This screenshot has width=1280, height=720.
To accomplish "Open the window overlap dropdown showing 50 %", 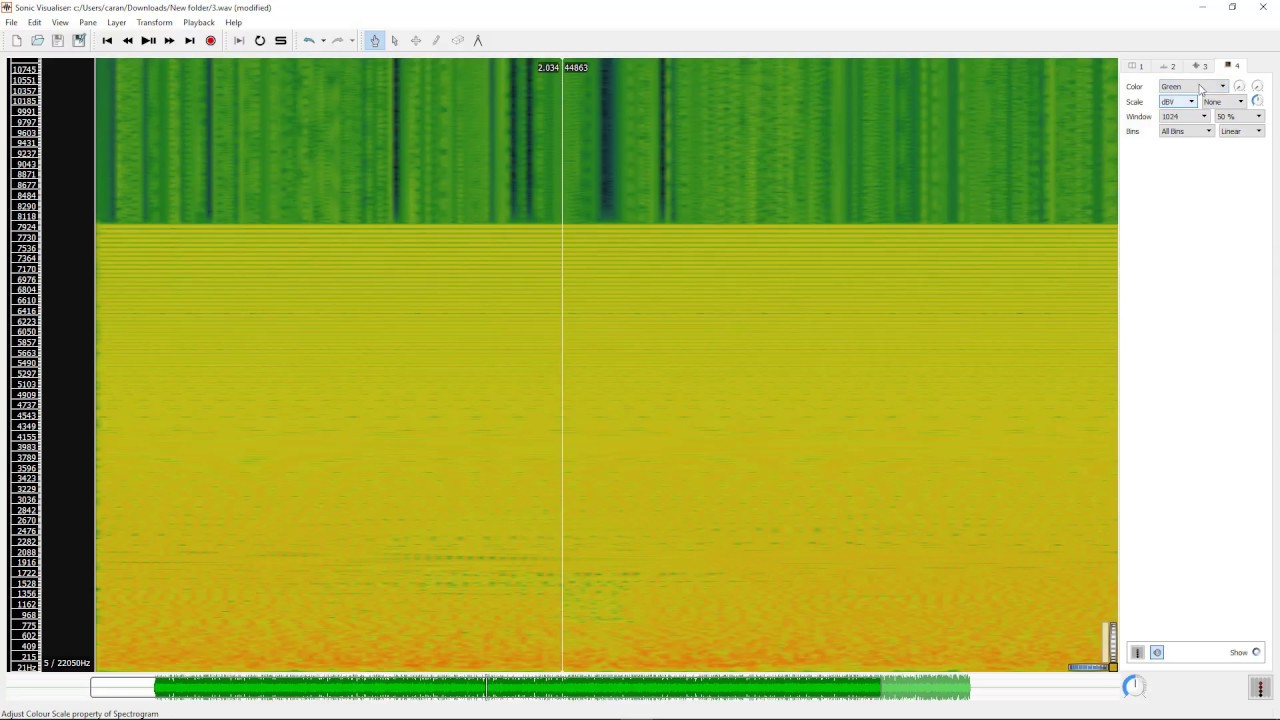I will 1239,117.
